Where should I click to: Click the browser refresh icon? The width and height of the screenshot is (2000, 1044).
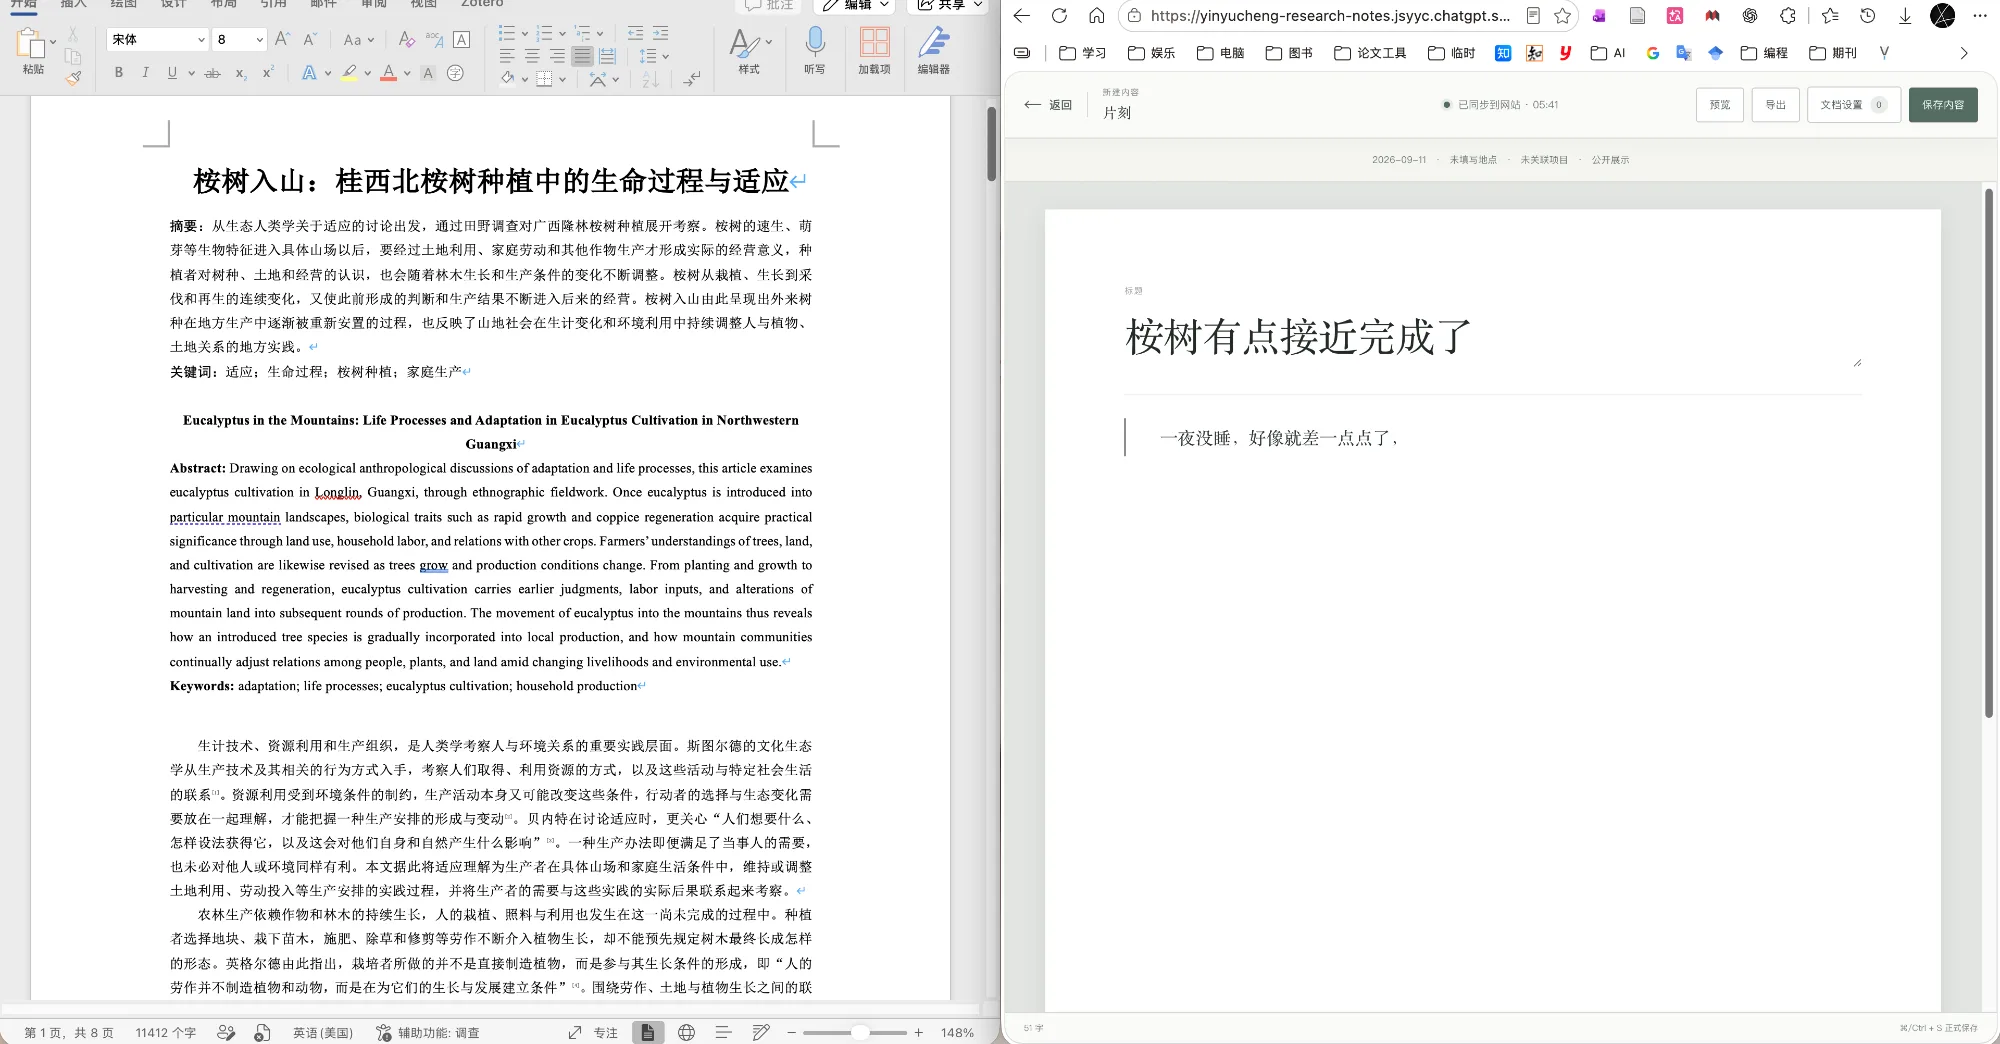pos(1059,16)
